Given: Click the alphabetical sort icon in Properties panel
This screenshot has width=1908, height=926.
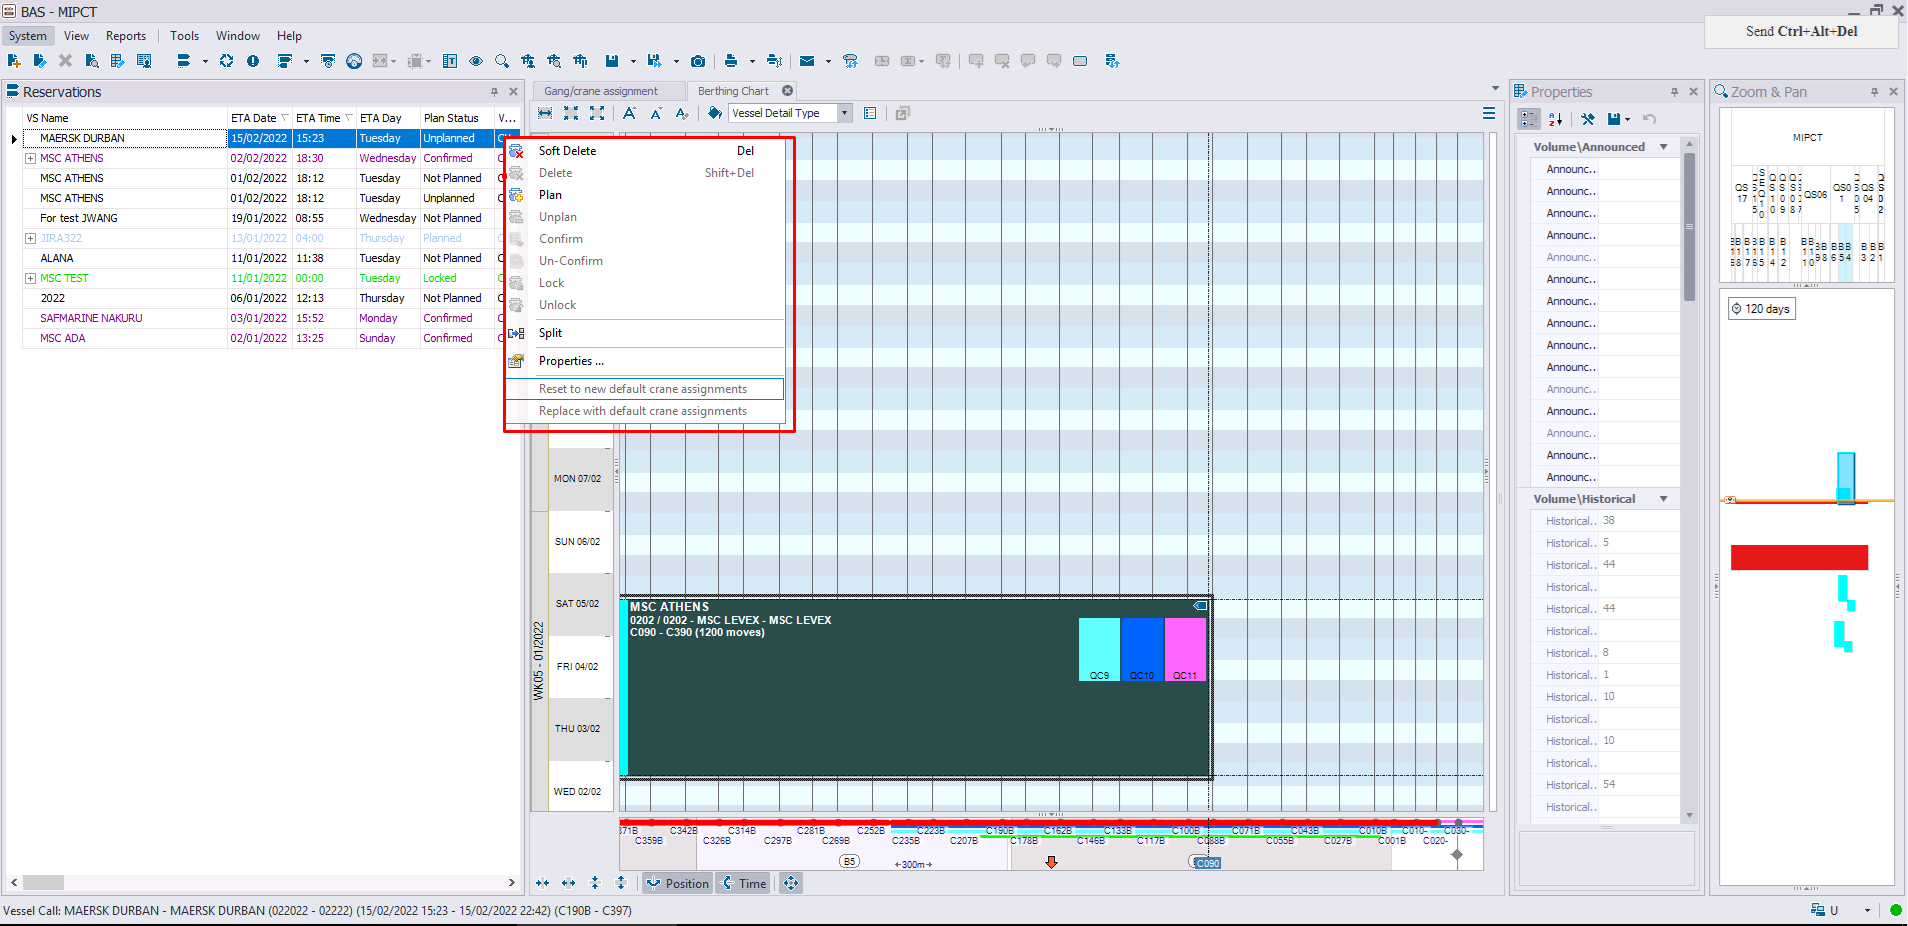Looking at the screenshot, I should click(1556, 119).
